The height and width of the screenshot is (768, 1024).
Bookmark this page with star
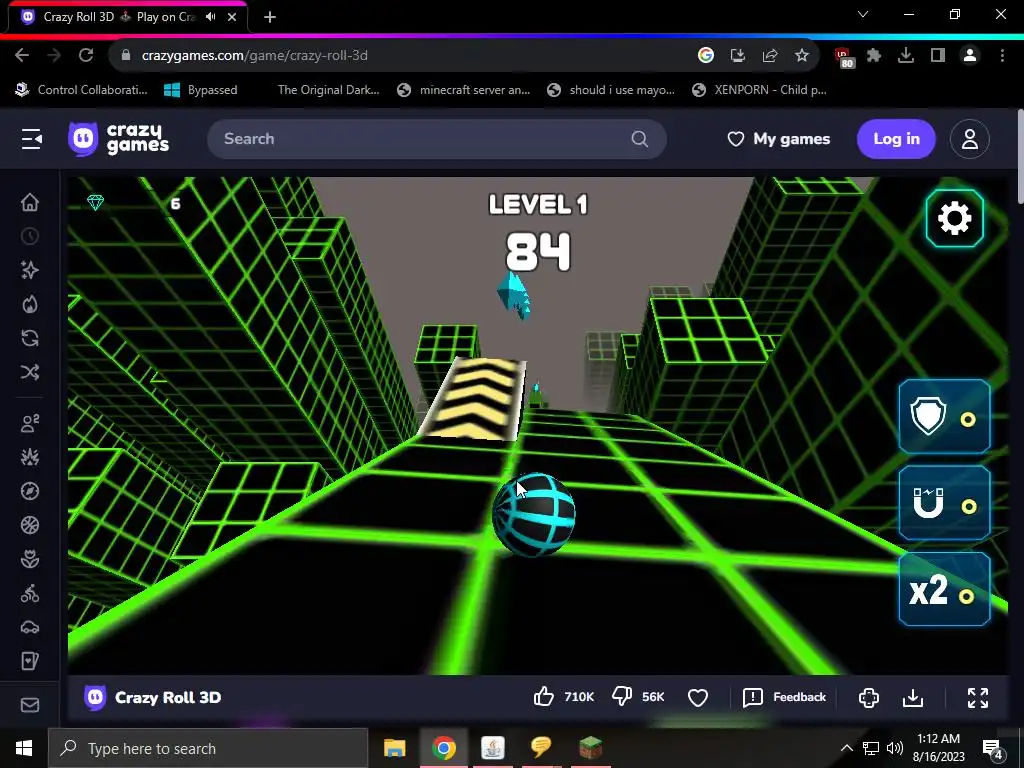[802, 56]
